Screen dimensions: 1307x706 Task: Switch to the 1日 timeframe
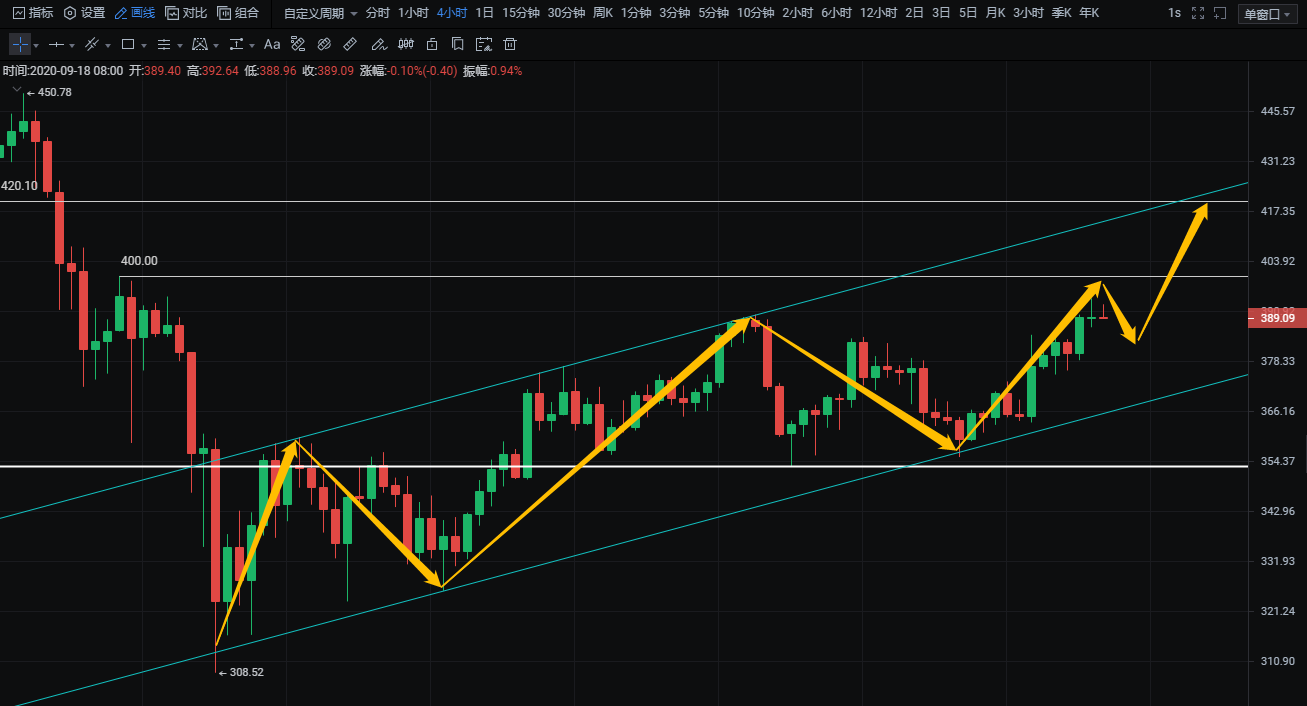click(x=484, y=14)
